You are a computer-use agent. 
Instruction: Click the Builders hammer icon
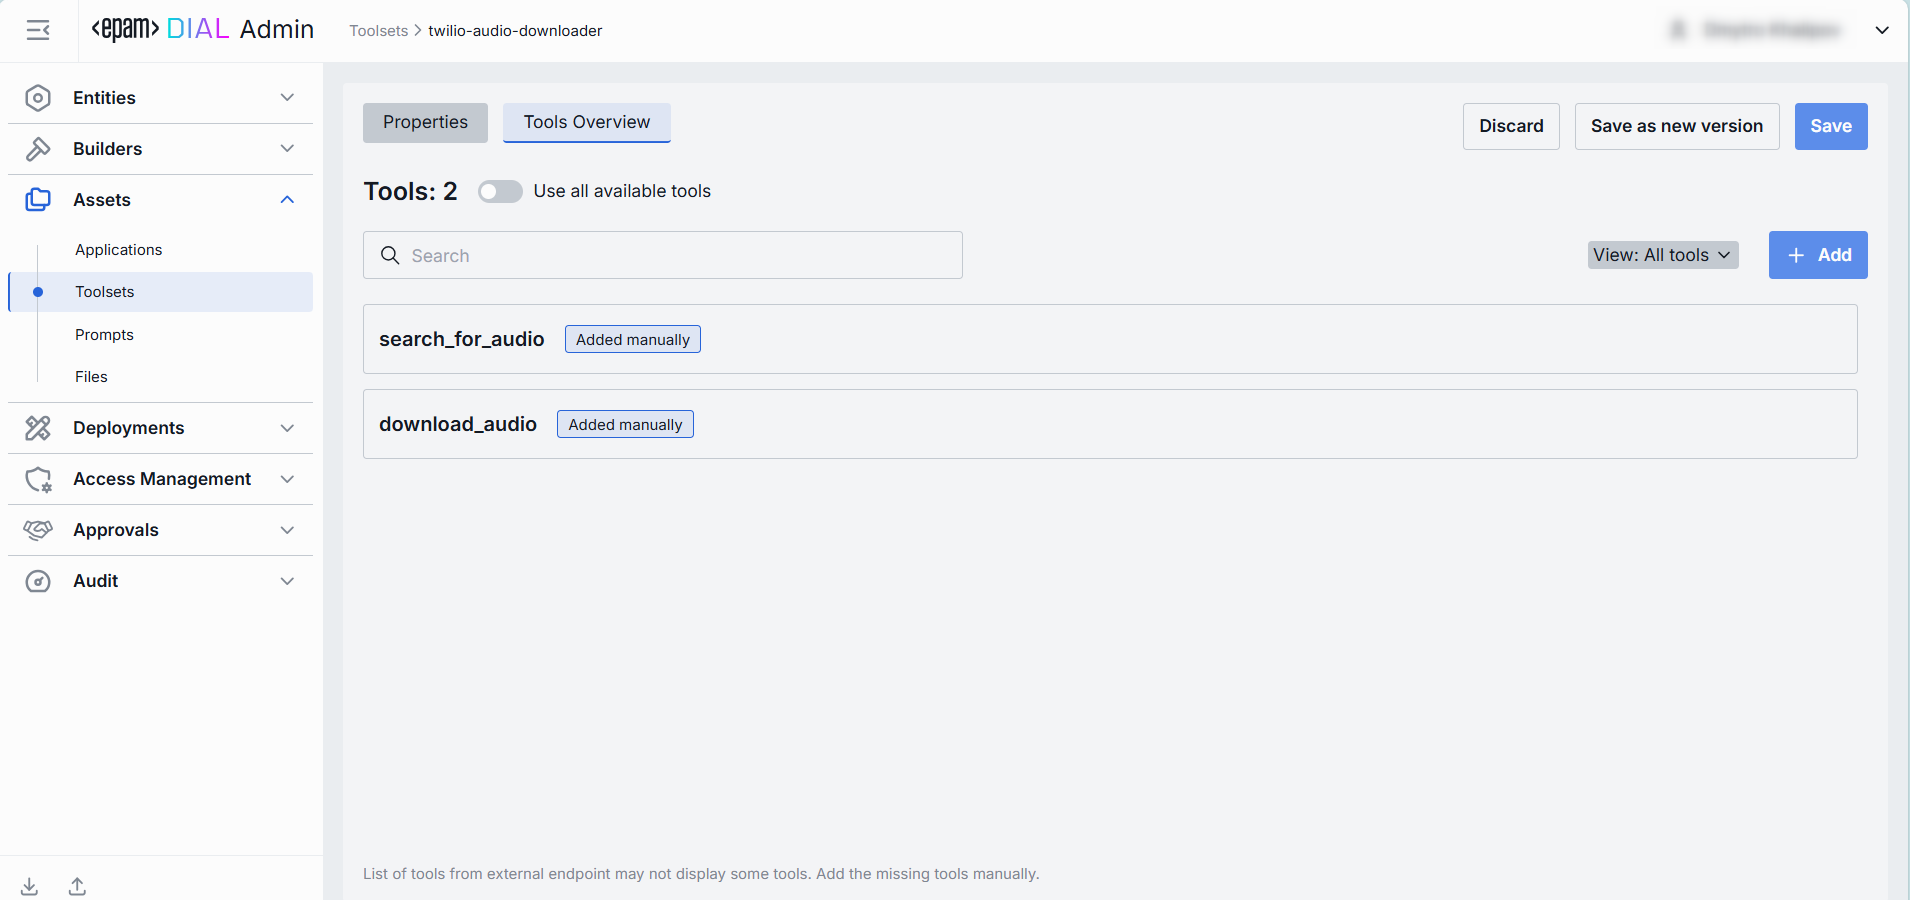pos(38,149)
